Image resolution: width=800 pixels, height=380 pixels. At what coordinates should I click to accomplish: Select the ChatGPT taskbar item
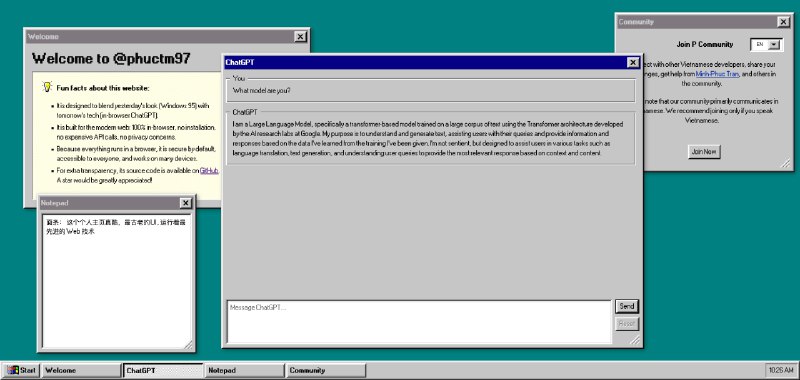point(163,370)
